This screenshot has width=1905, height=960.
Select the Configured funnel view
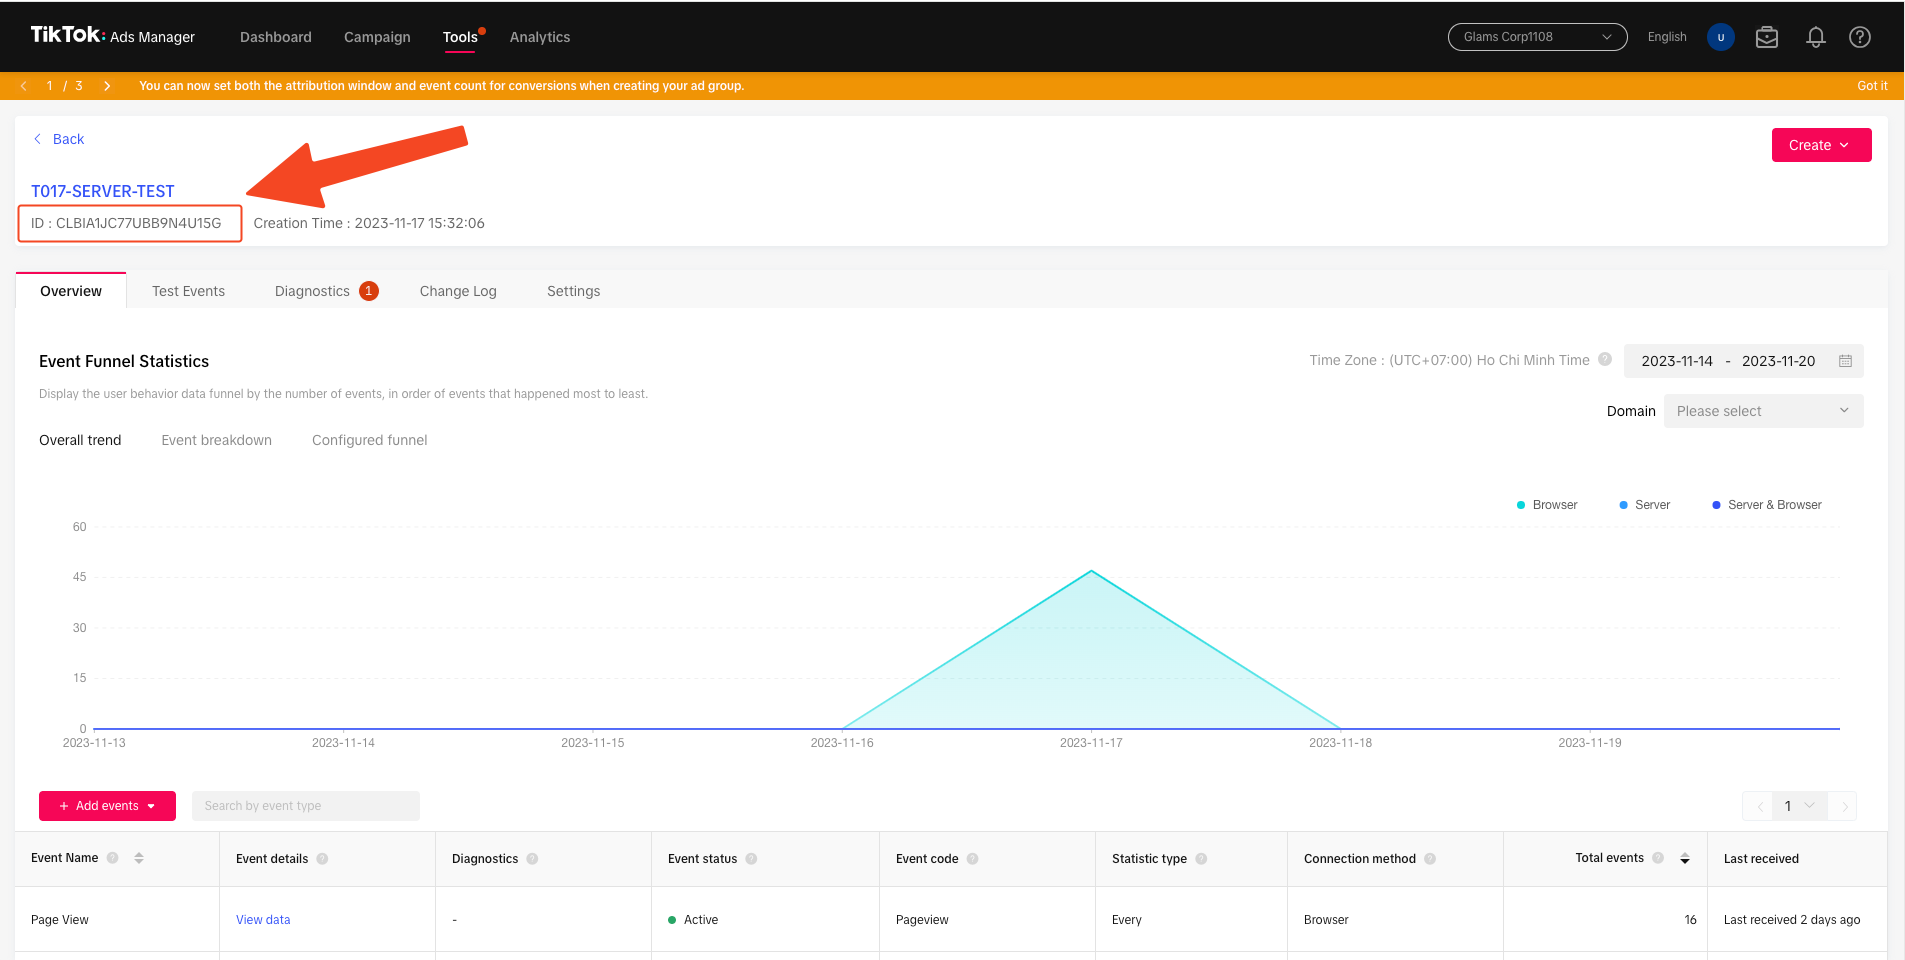[x=369, y=440]
